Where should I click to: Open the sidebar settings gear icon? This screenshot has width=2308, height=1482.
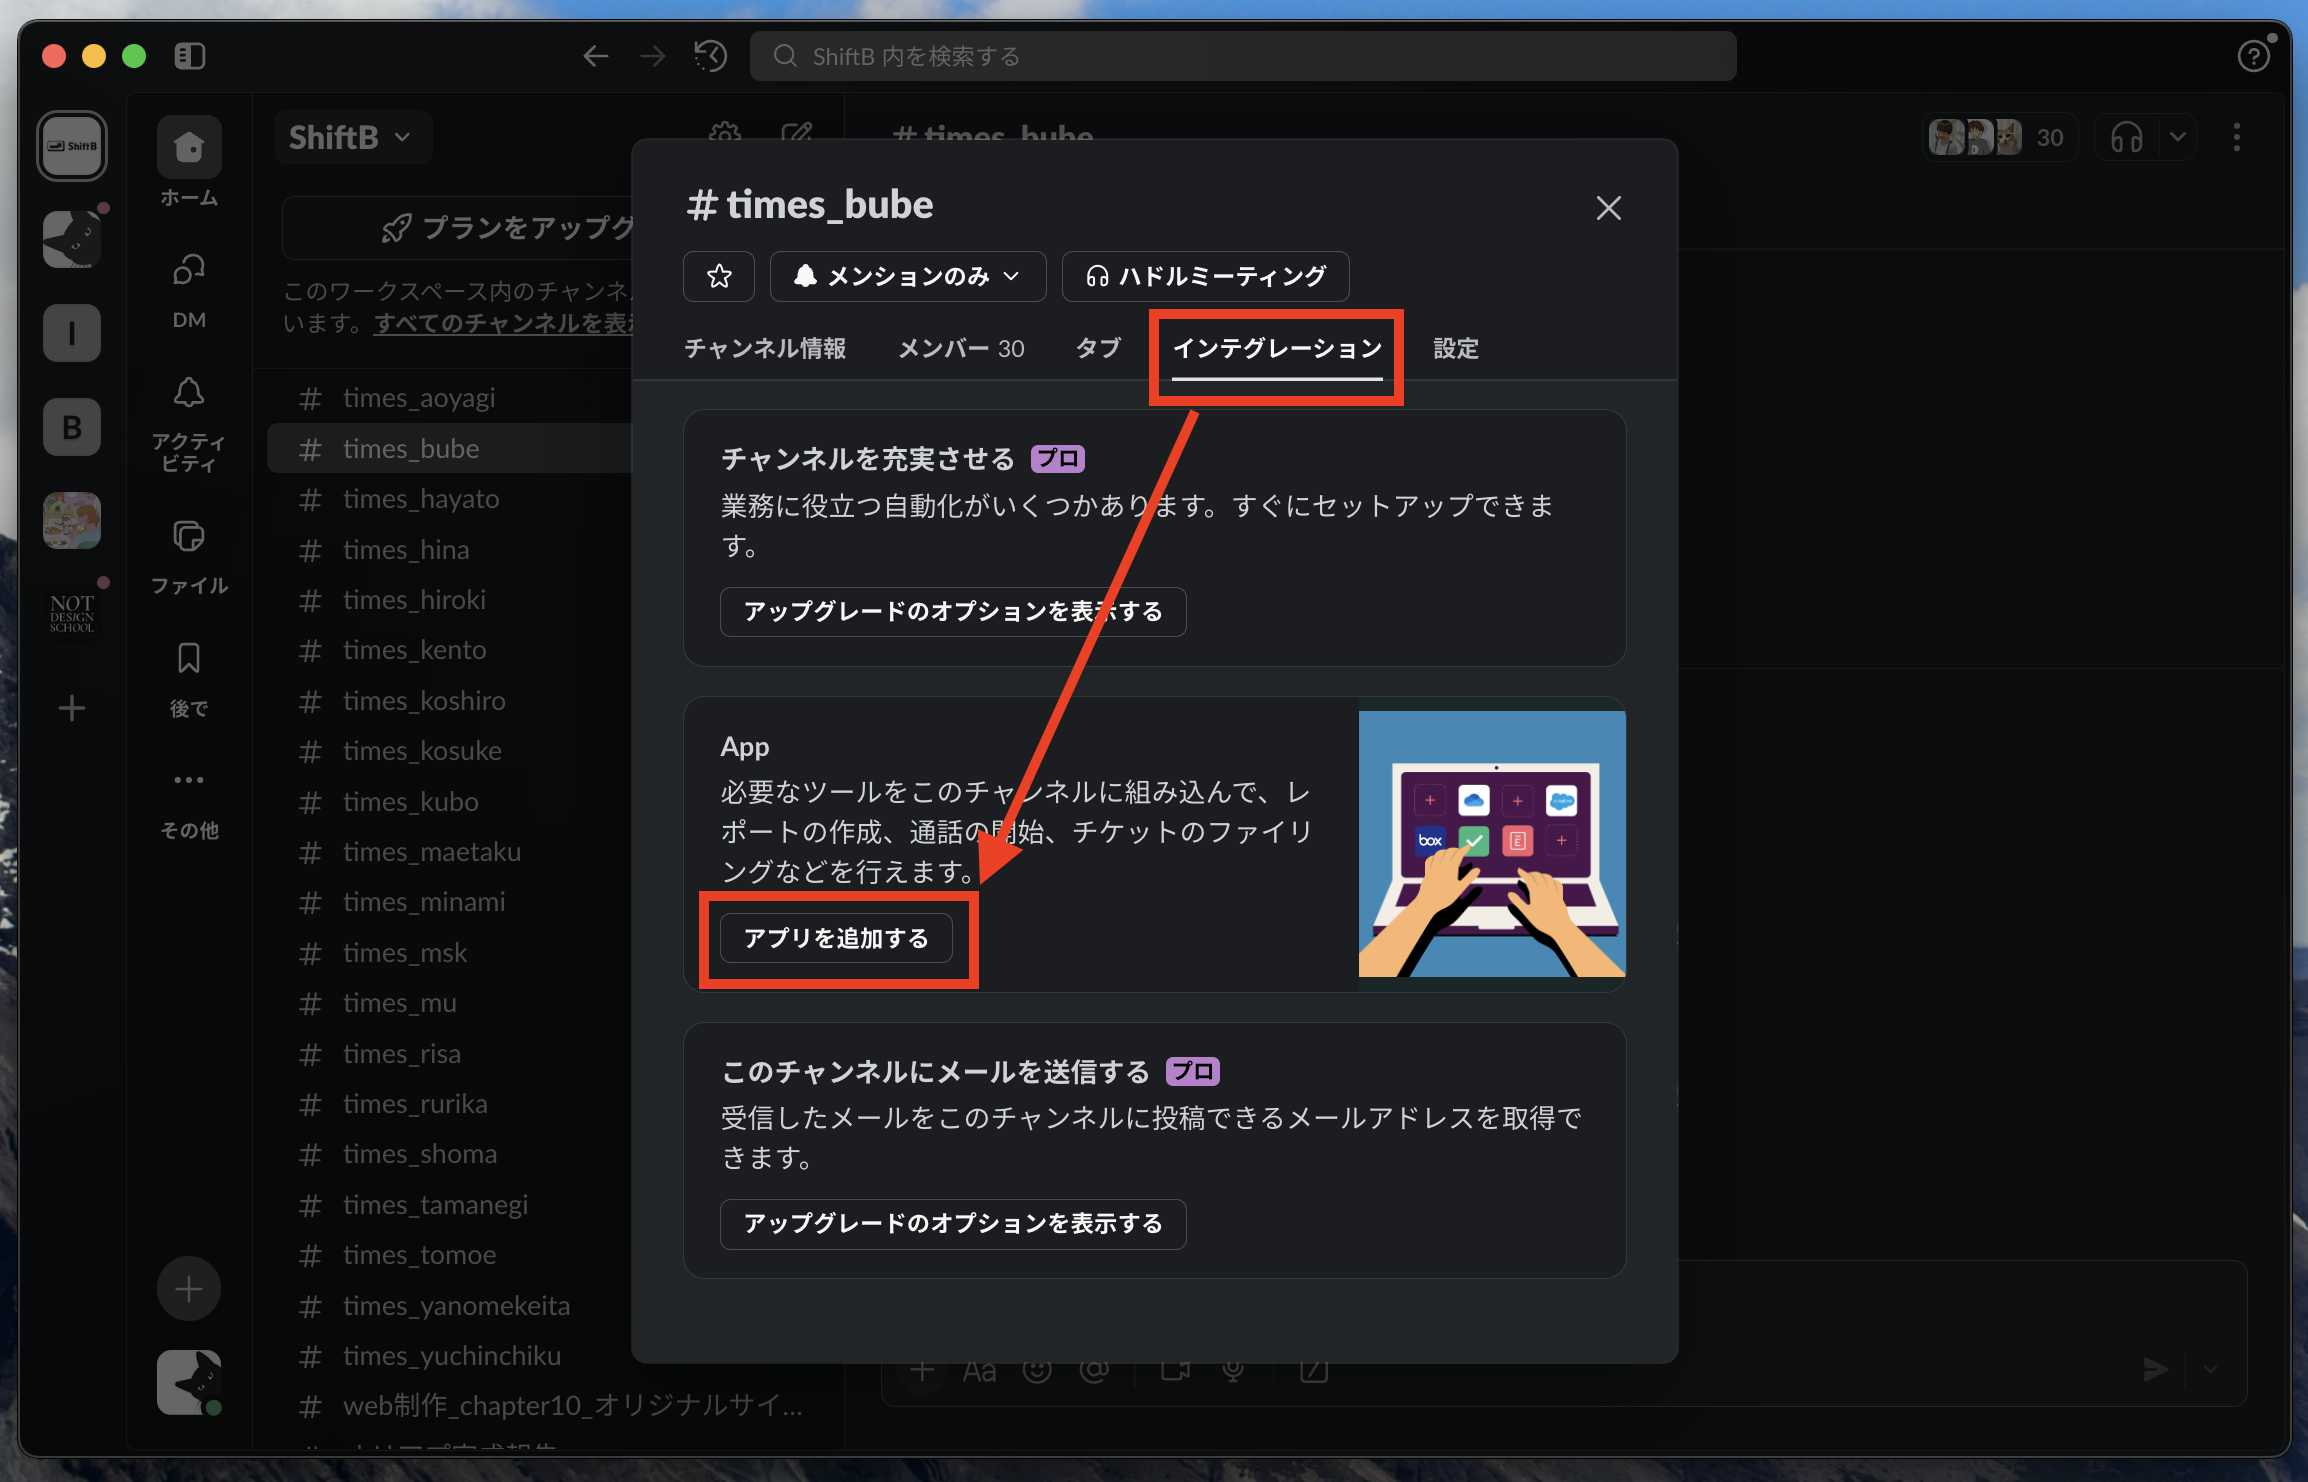tap(725, 135)
